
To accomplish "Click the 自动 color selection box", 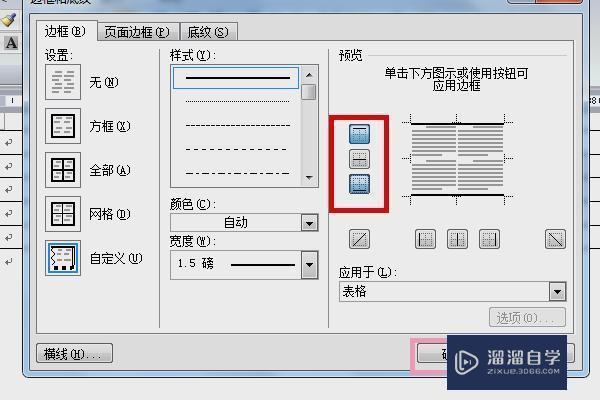I will click(236, 223).
